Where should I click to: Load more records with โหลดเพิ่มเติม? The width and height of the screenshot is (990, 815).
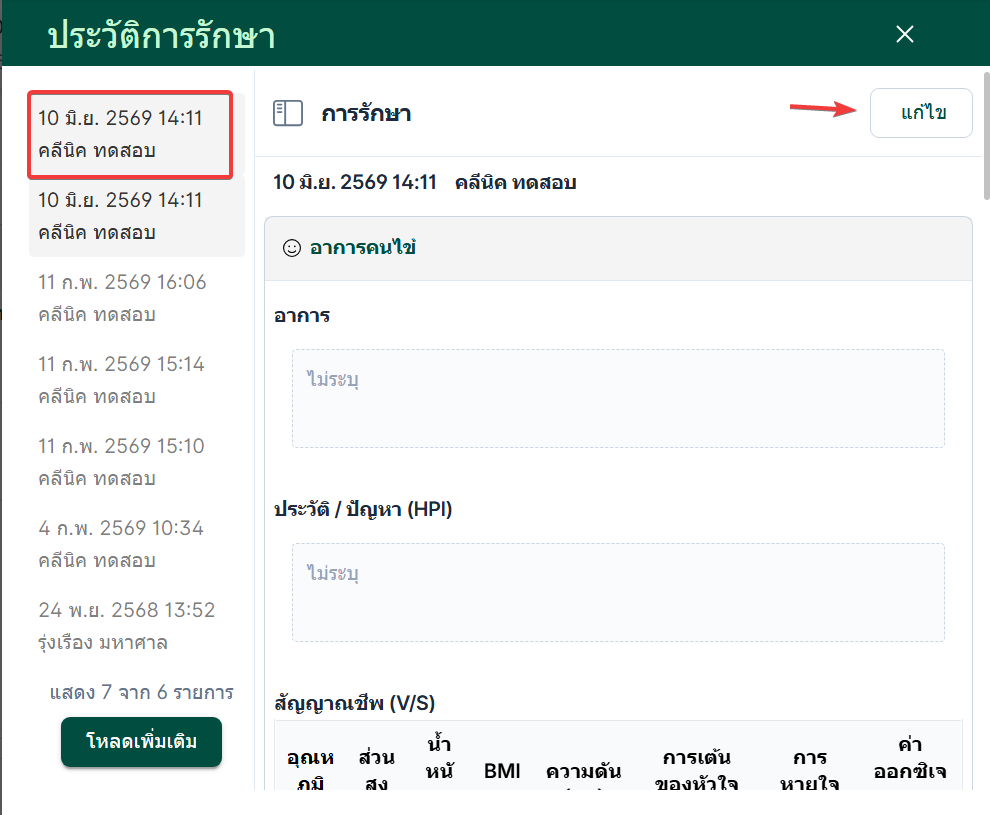tap(141, 742)
